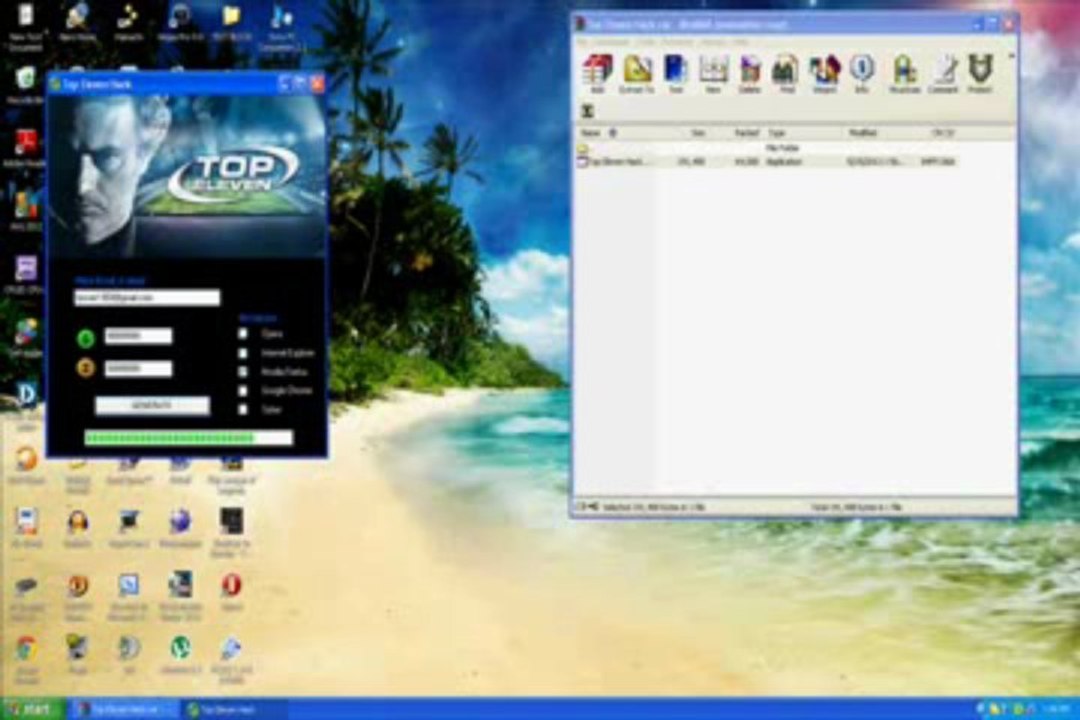Click the Find icon in WinRAR toolbar
The width and height of the screenshot is (1080, 720).
click(786, 74)
